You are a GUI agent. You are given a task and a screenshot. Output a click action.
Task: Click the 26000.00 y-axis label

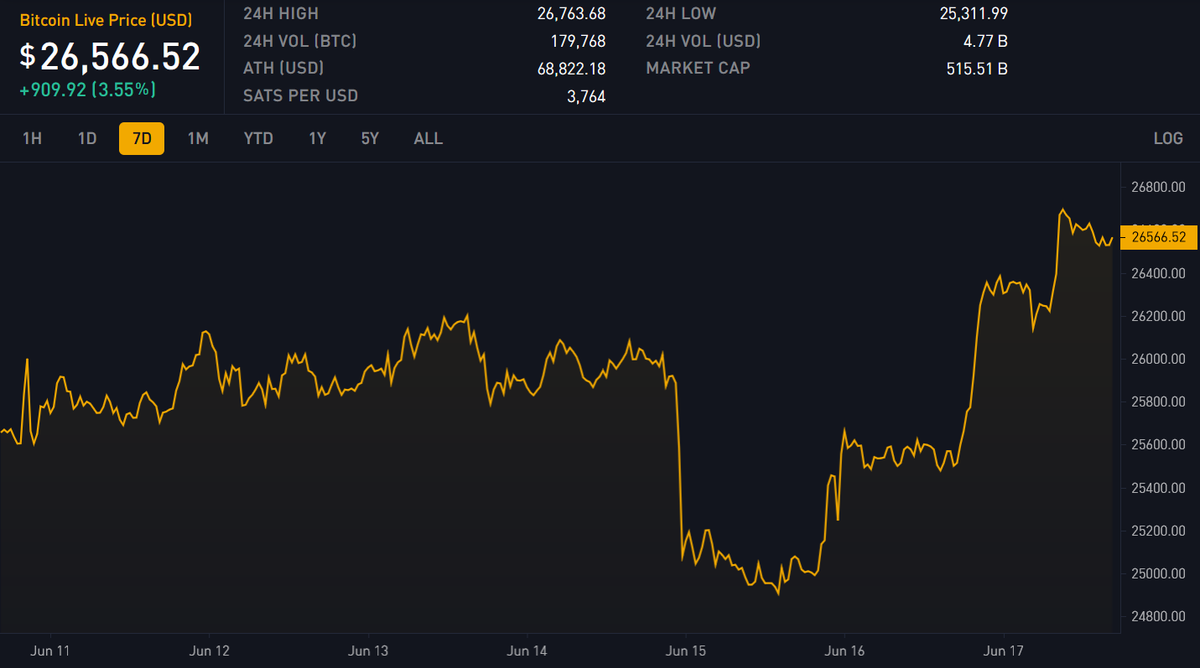tap(1158, 359)
